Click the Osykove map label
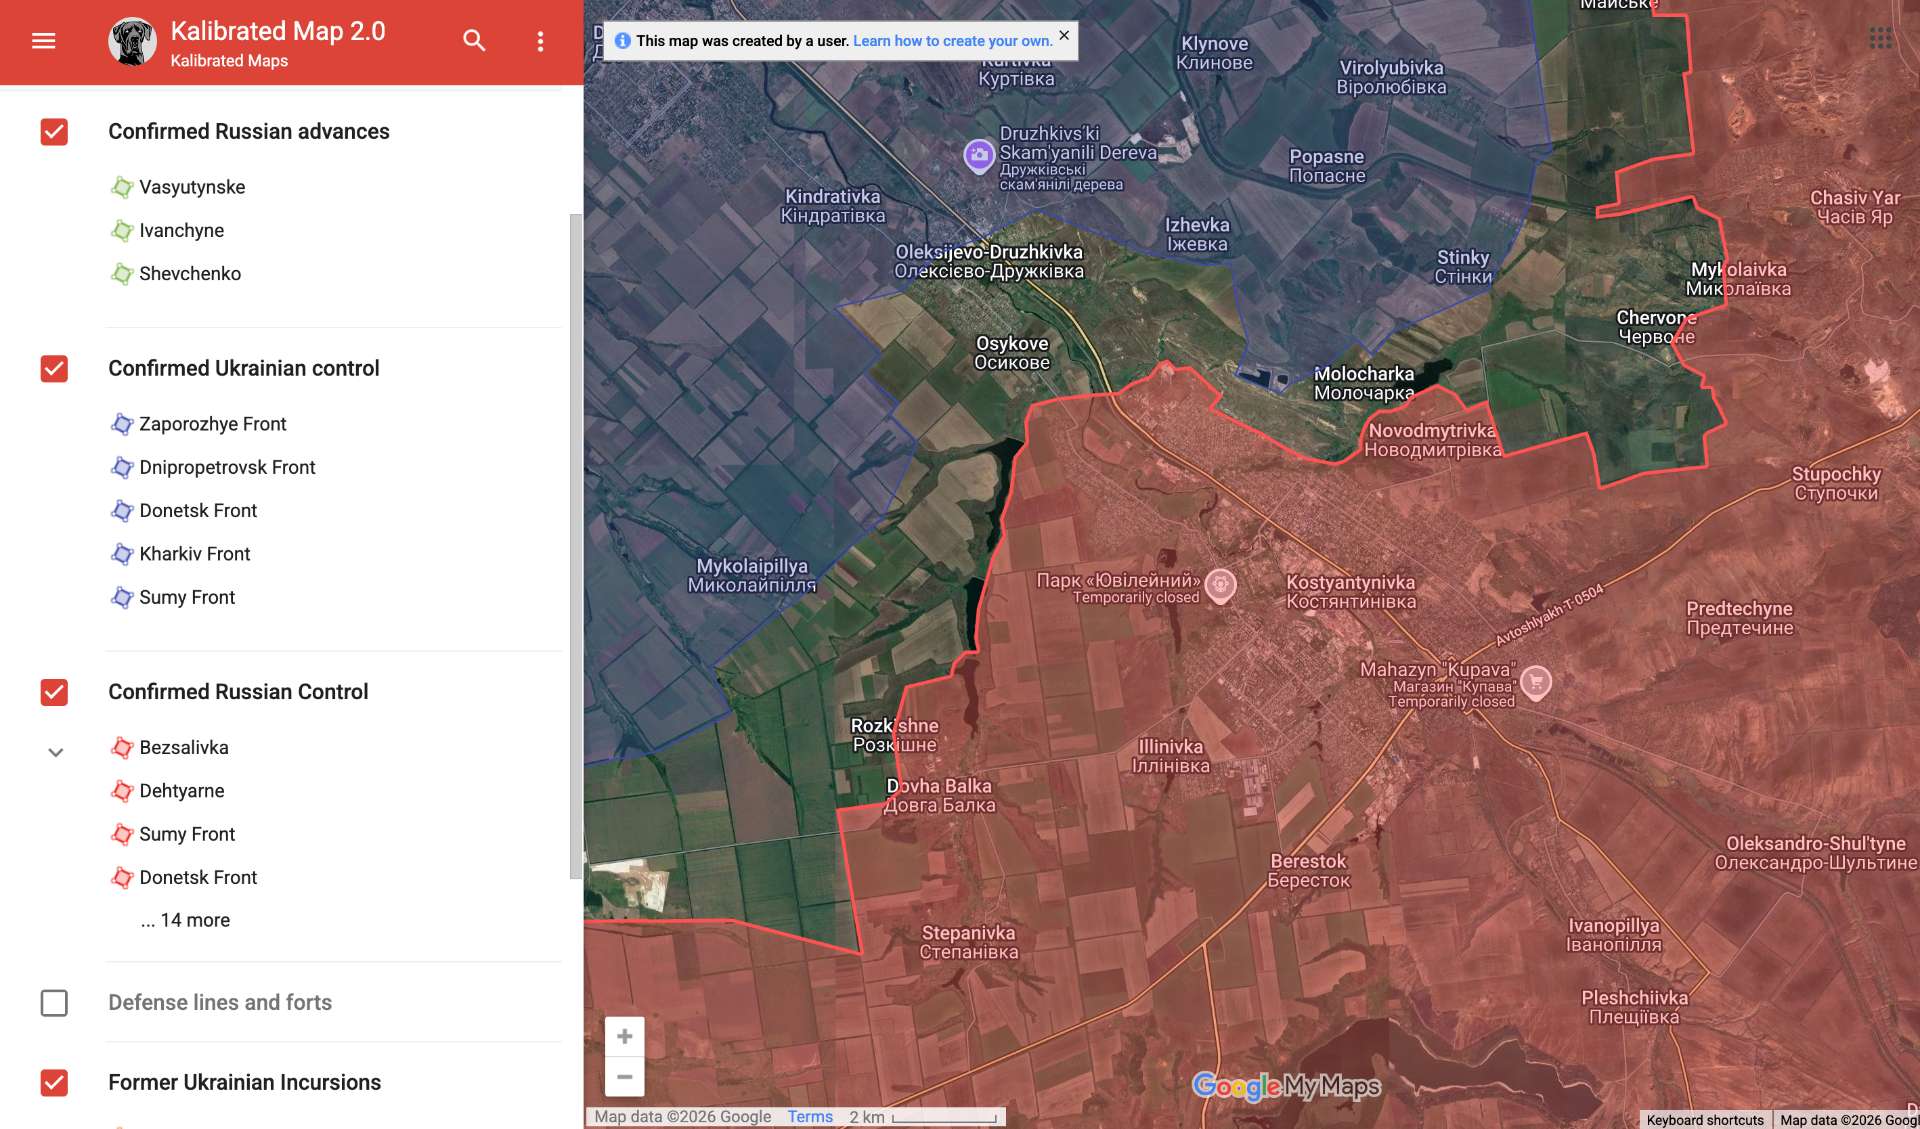The height and width of the screenshot is (1129, 1920). coord(1012,353)
